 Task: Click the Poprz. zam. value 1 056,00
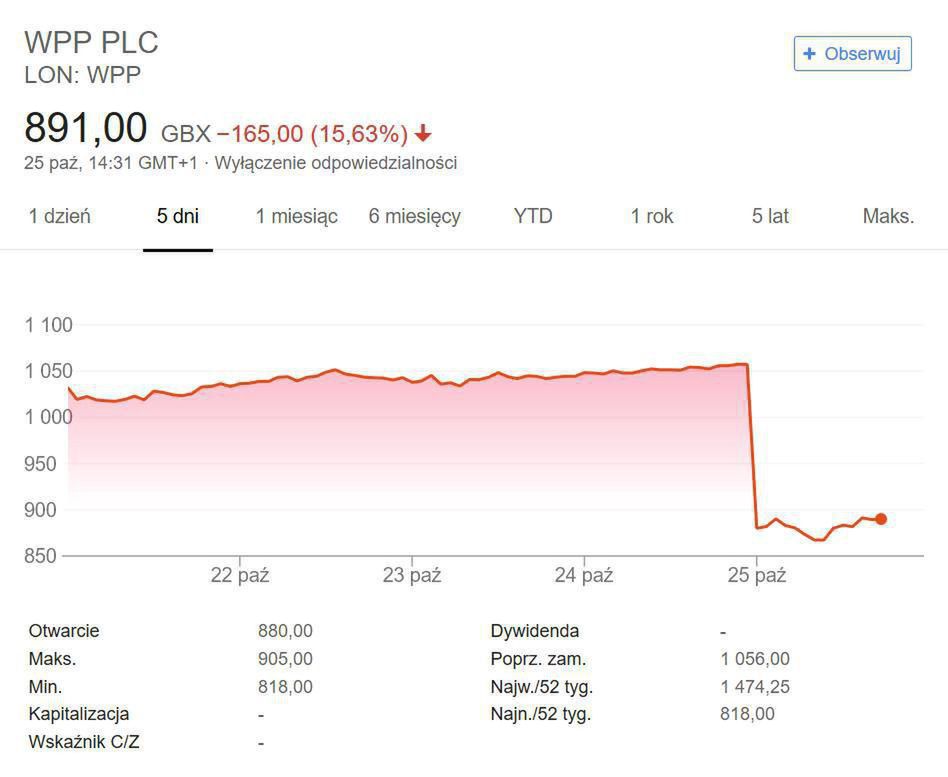click(754, 659)
